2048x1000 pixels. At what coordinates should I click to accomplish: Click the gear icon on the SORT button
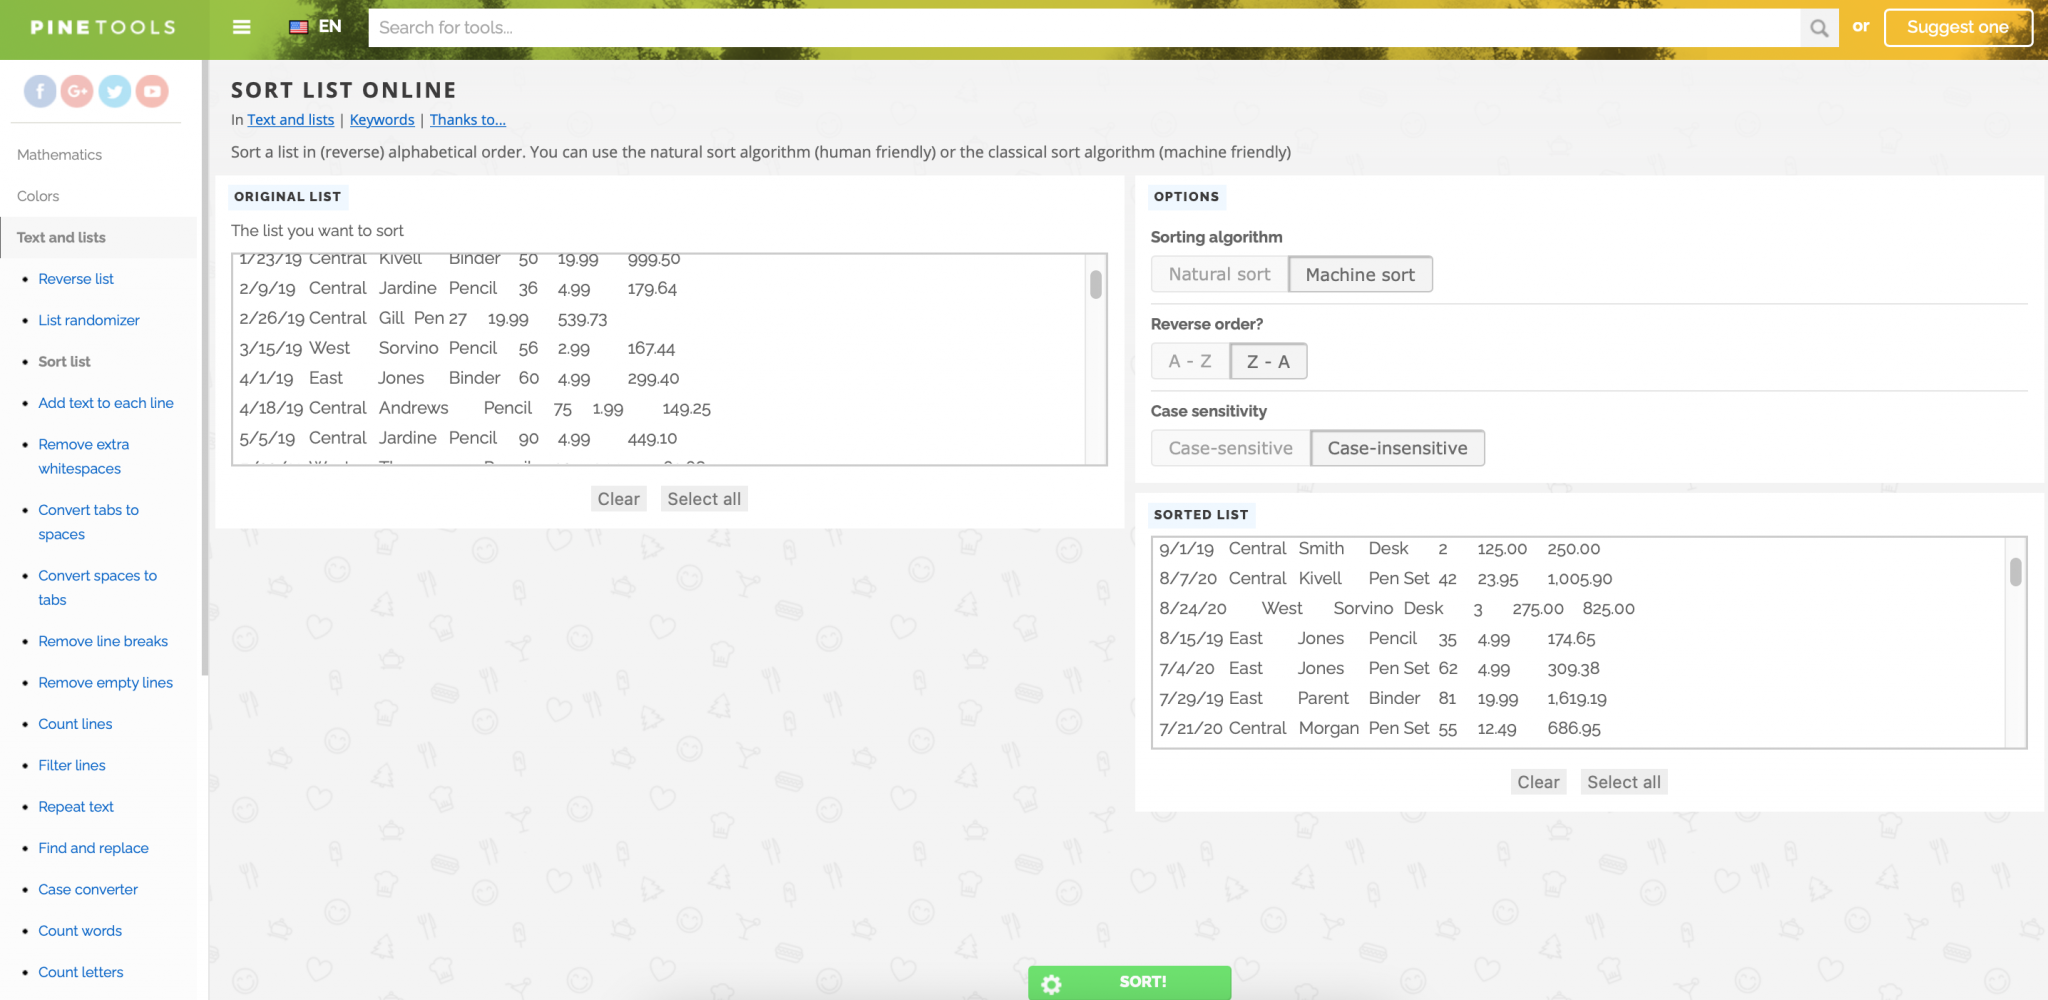(x=1051, y=984)
